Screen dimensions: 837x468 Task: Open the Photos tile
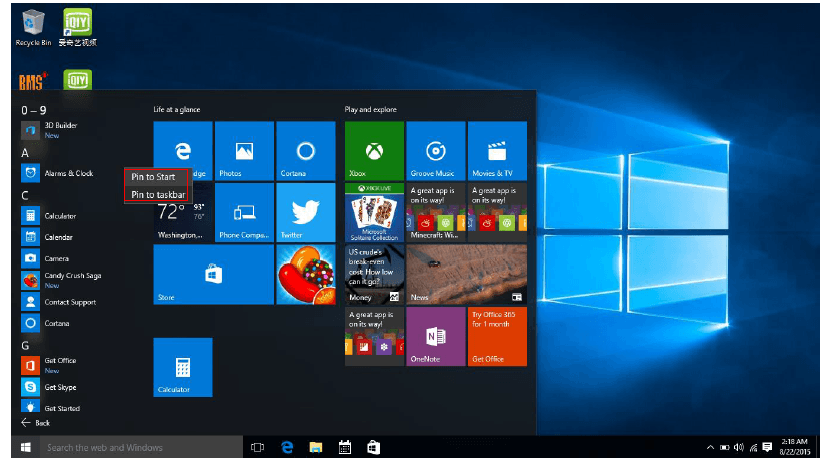[x=244, y=151]
